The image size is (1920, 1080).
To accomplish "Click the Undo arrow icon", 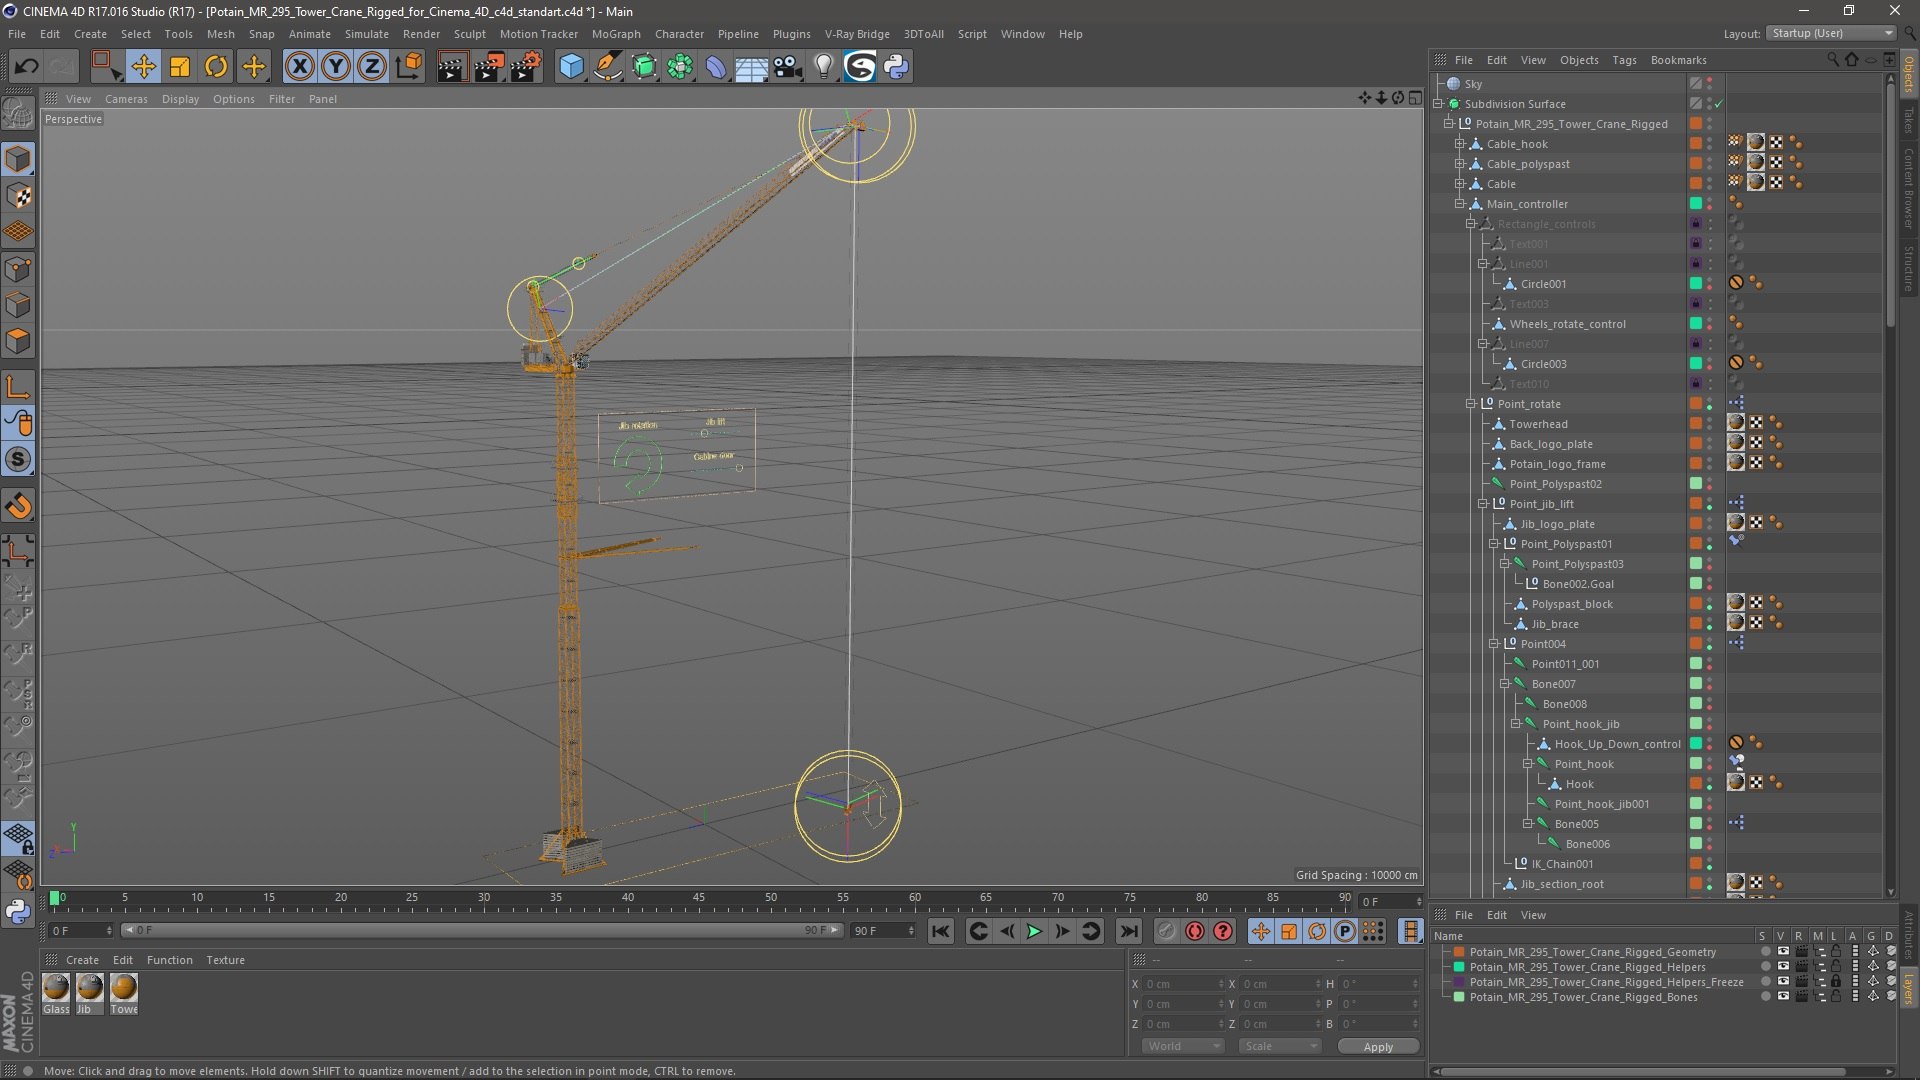I will click(x=26, y=67).
